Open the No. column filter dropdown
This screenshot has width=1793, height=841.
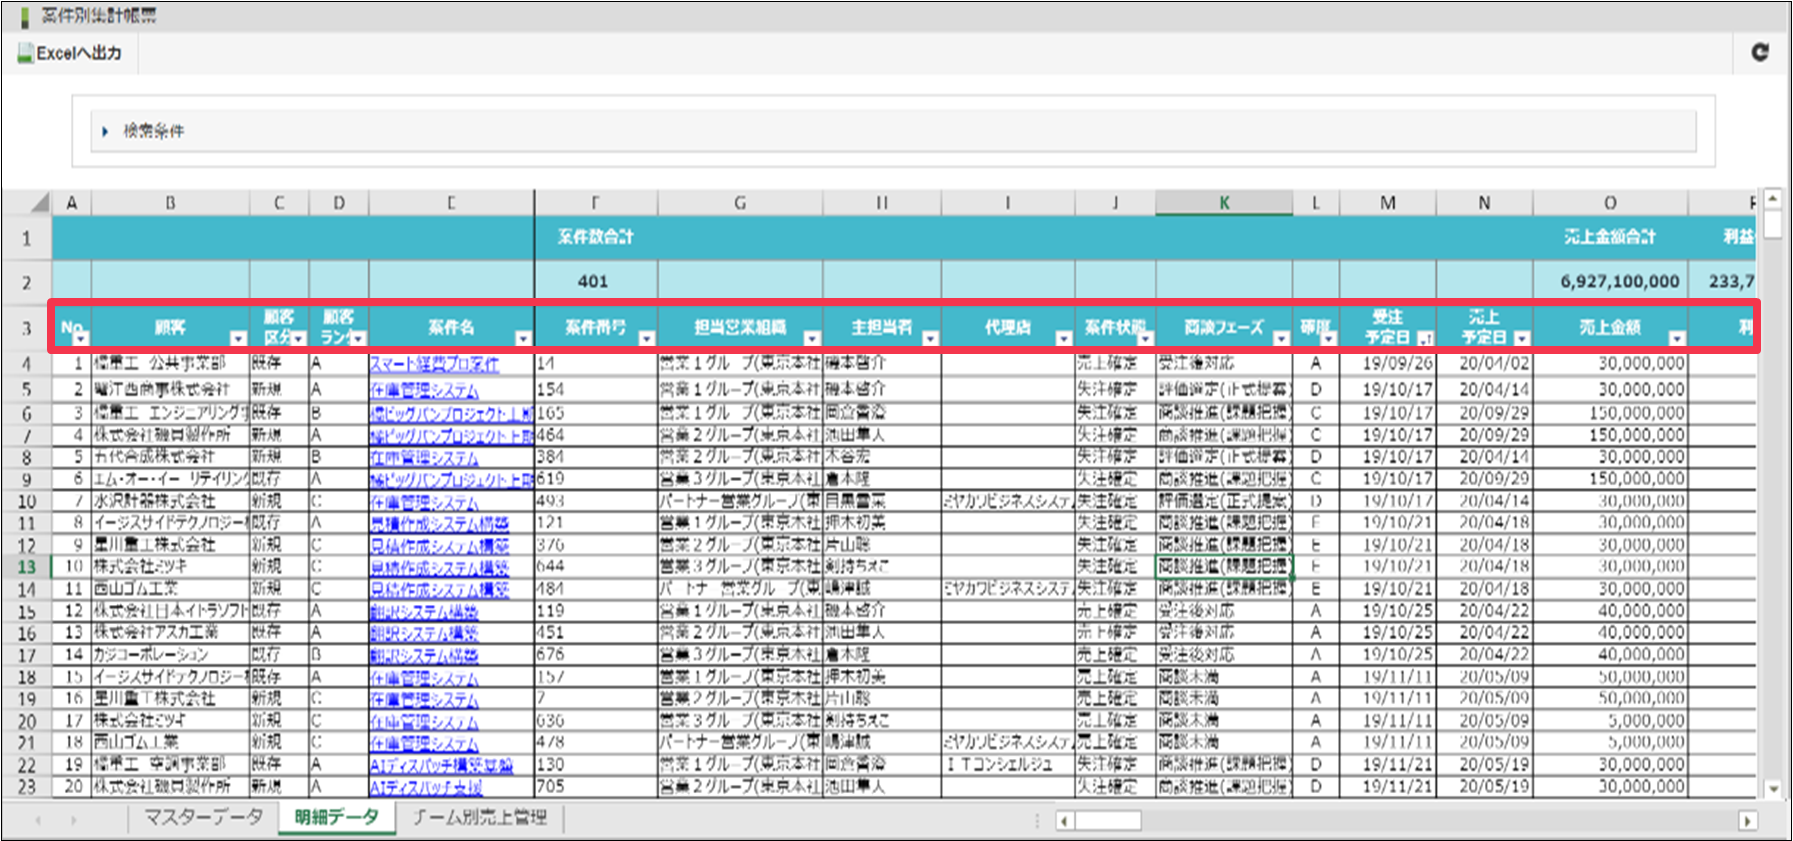click(x=81, y=338)
